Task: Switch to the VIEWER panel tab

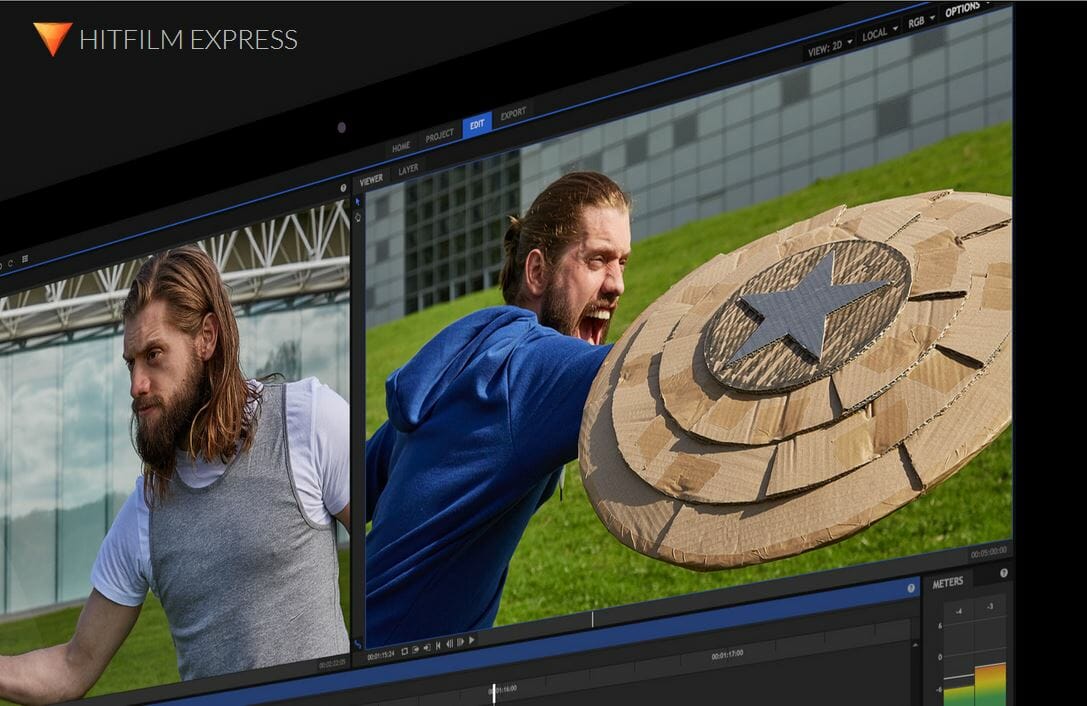Action: [371, 180]
